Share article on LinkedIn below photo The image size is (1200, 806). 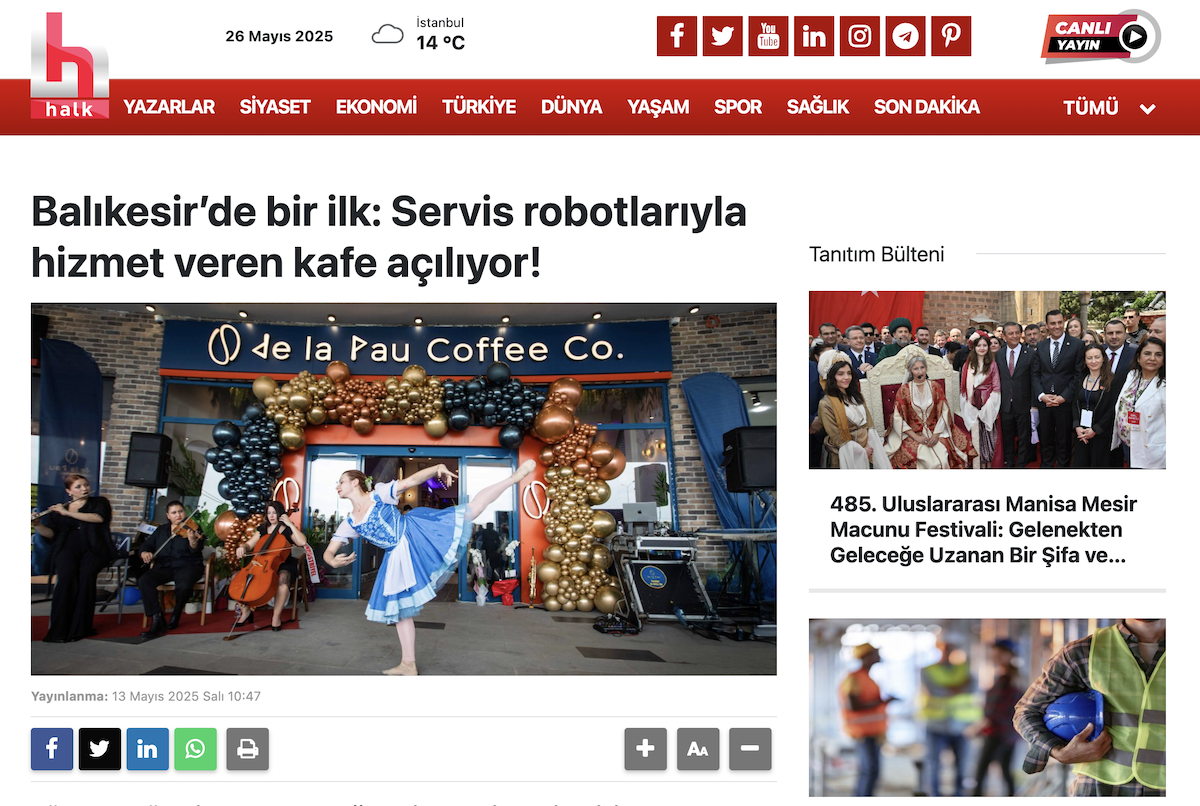pos(147,749)
